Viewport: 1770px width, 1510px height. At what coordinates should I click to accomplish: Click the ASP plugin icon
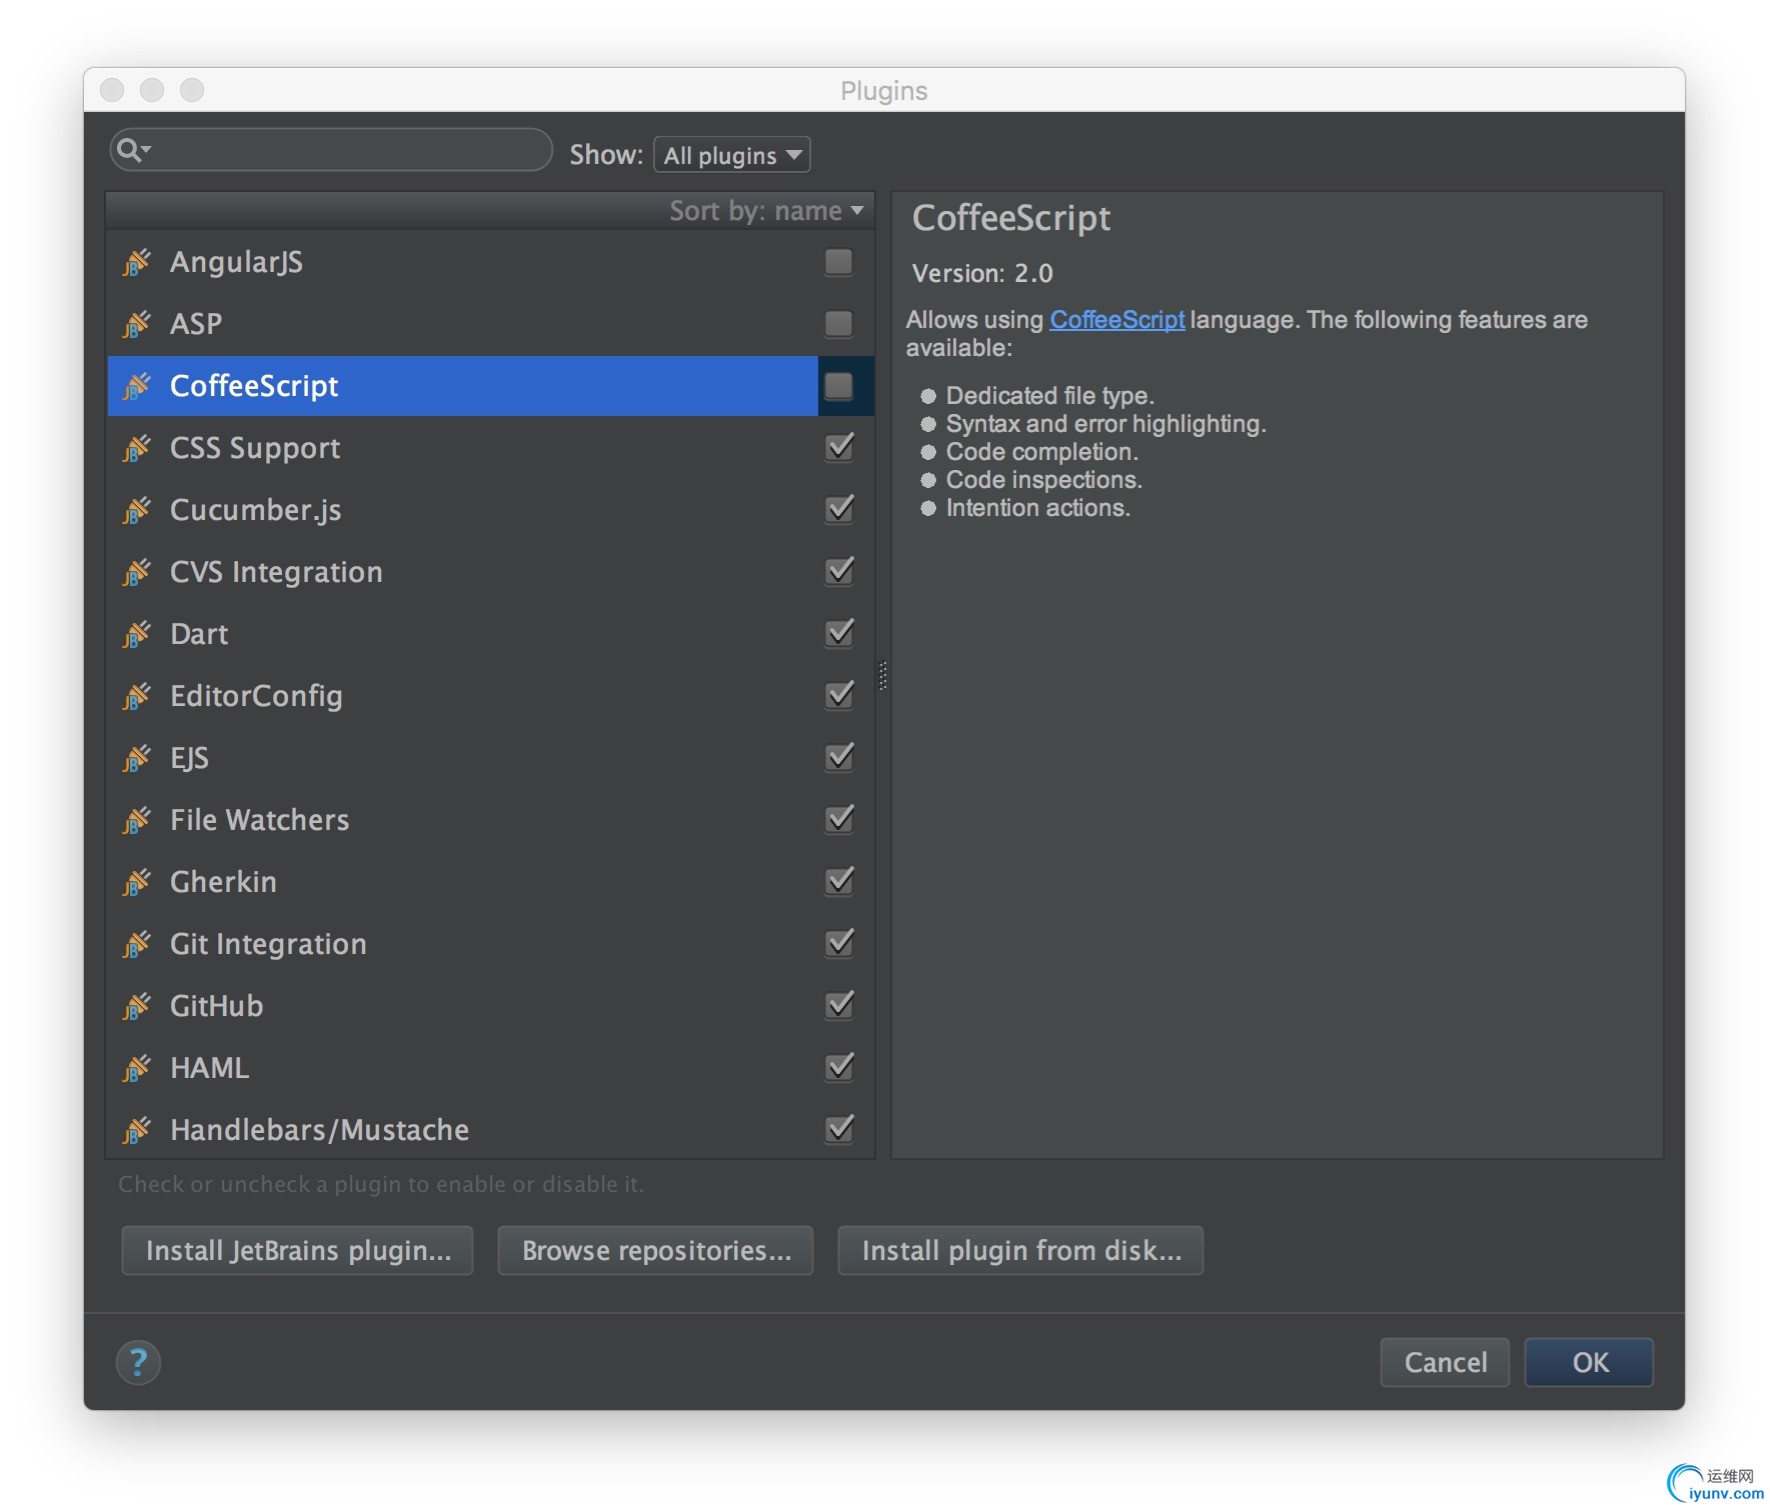tap(137, 324)
